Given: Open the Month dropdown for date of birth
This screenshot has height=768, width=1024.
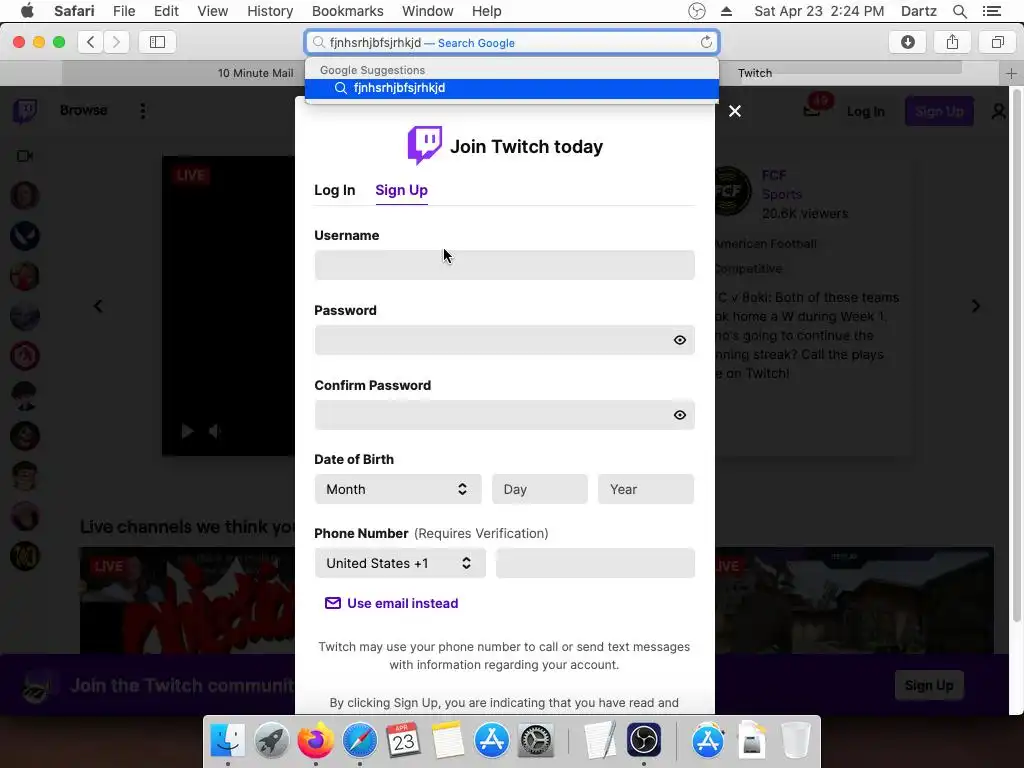Looking at the screenshot, I should click(x=398, y=489).
